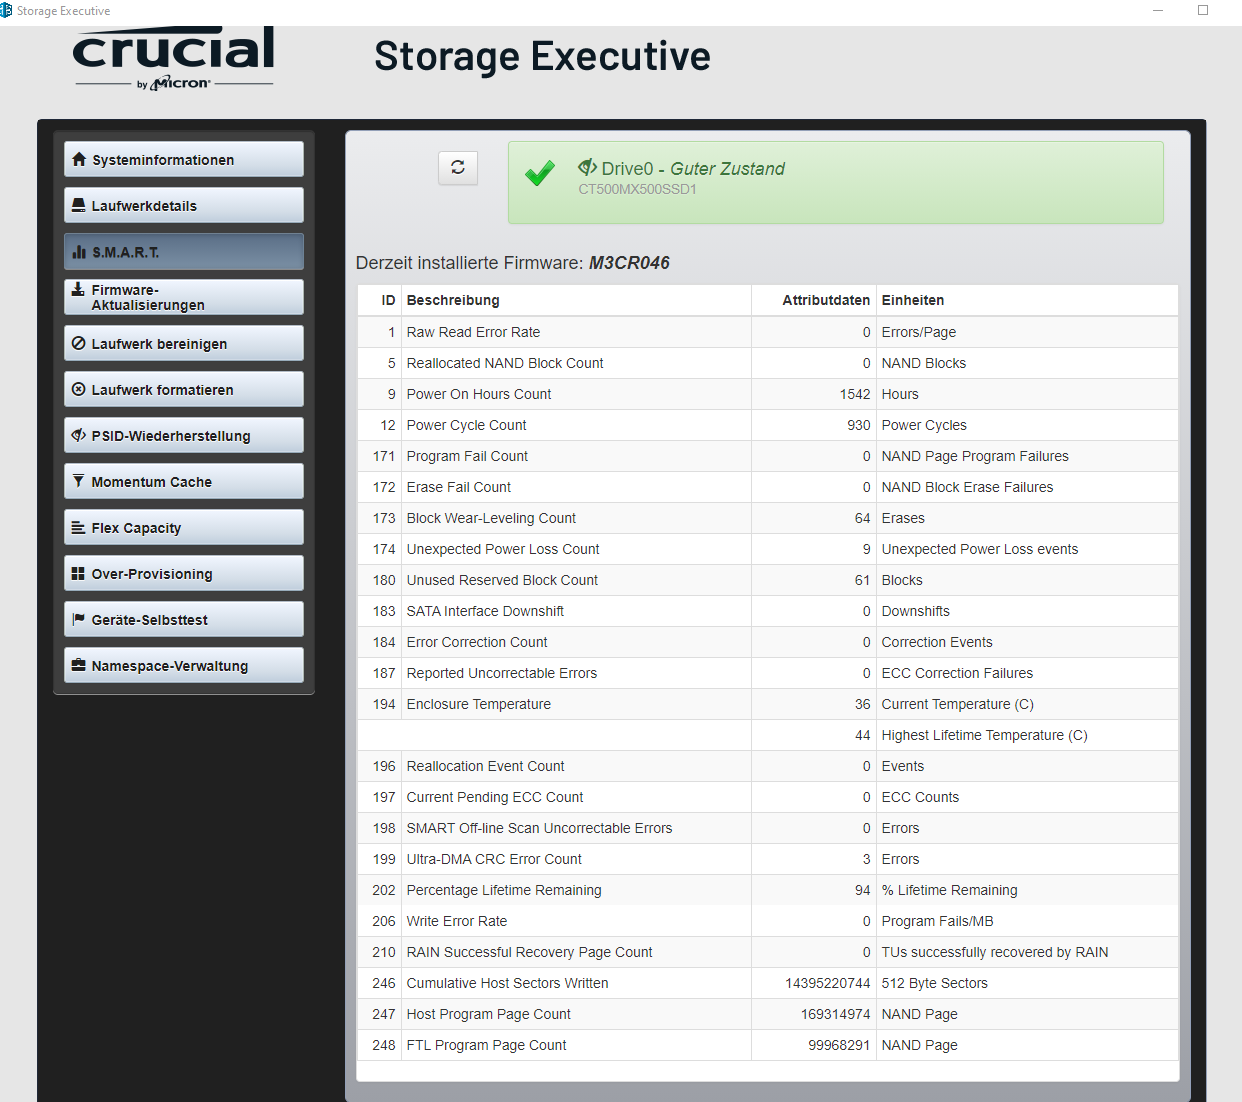Open Laufwerk bereinigen
Viewport: 1242px width, 1102px height.
[x=184, y=343]
